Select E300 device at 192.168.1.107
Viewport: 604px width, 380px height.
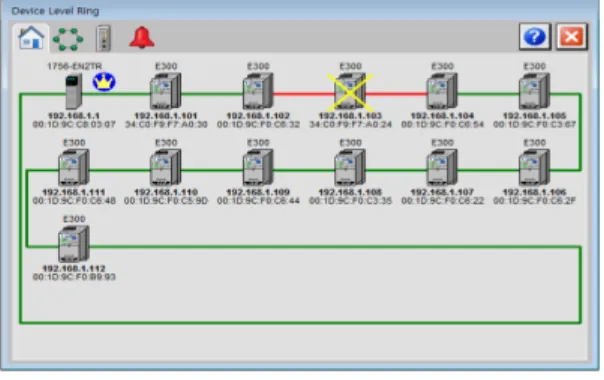(442, 167)
